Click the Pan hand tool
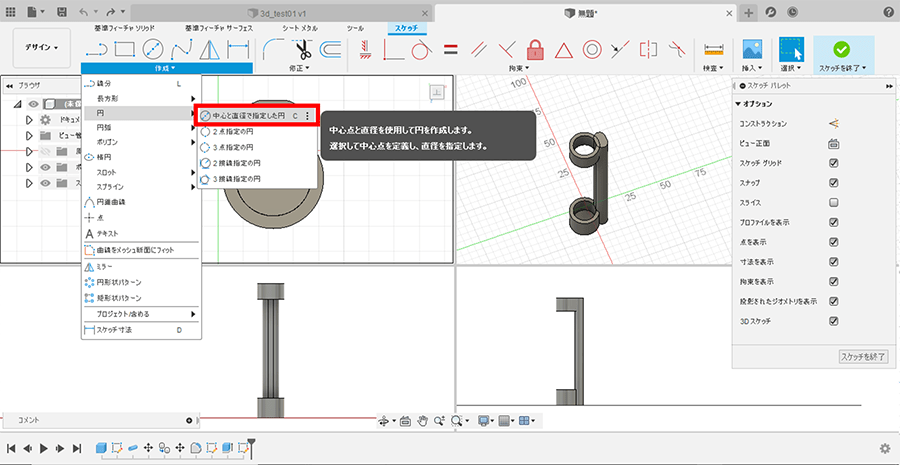 pos(424,421)
